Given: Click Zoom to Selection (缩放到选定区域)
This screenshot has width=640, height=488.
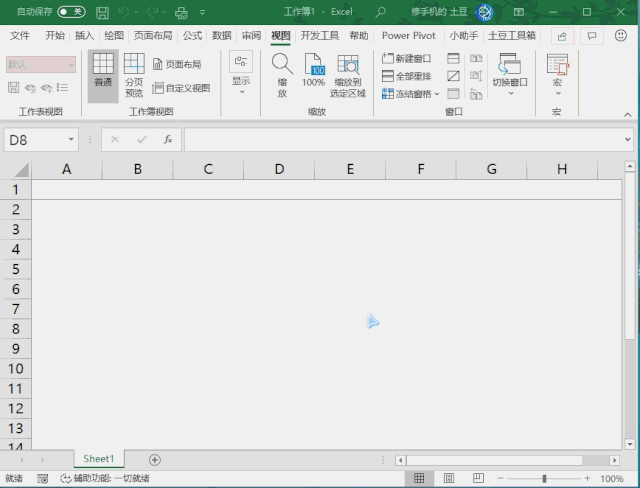Looking at the screenshot, I should tap(348, 75).
